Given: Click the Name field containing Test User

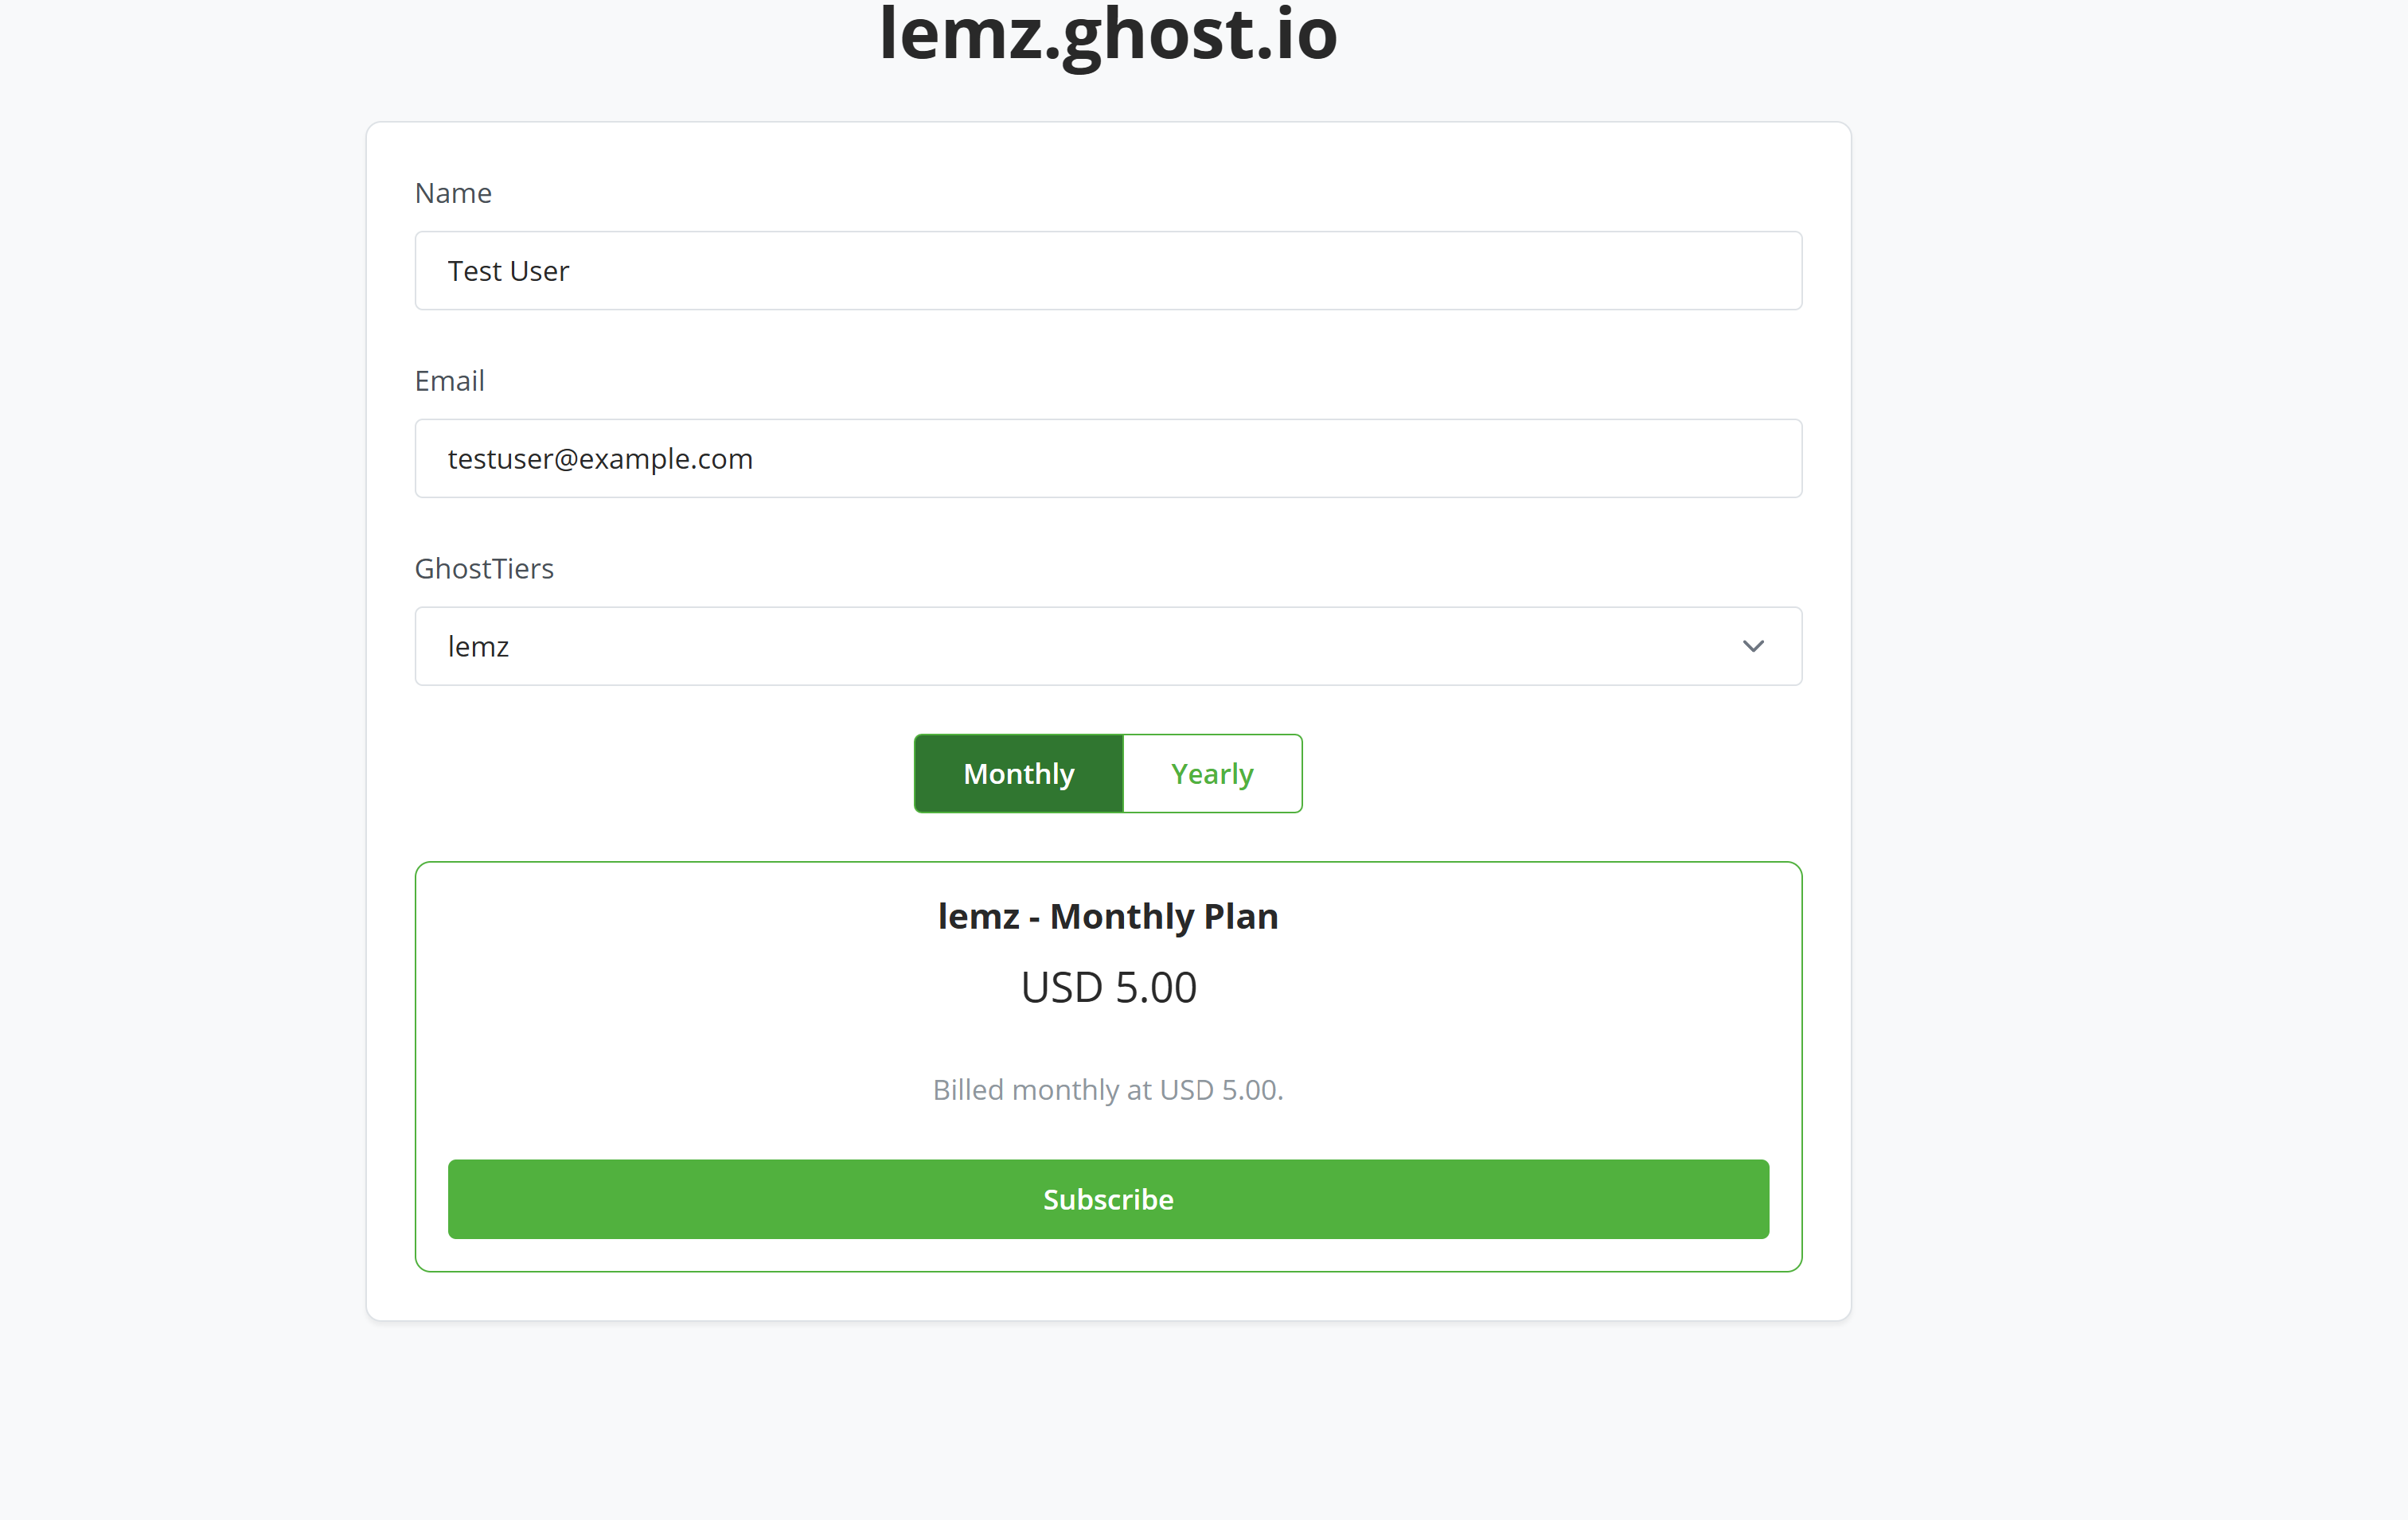Looking at the screenshot, I should (1107, 270).
